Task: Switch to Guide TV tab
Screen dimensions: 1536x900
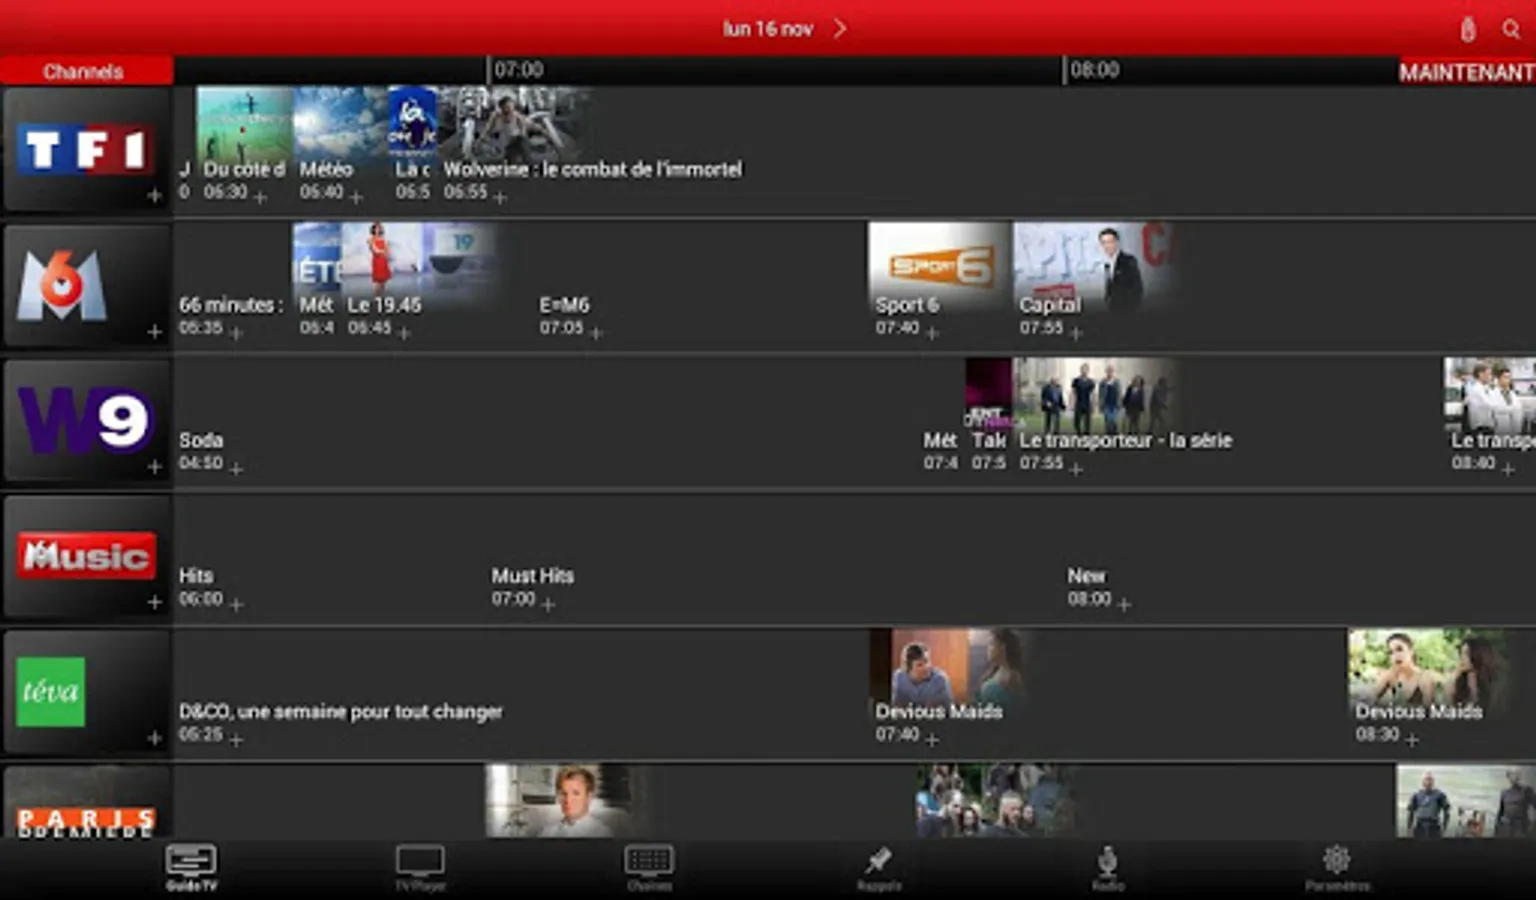Action: coord(191,868)
